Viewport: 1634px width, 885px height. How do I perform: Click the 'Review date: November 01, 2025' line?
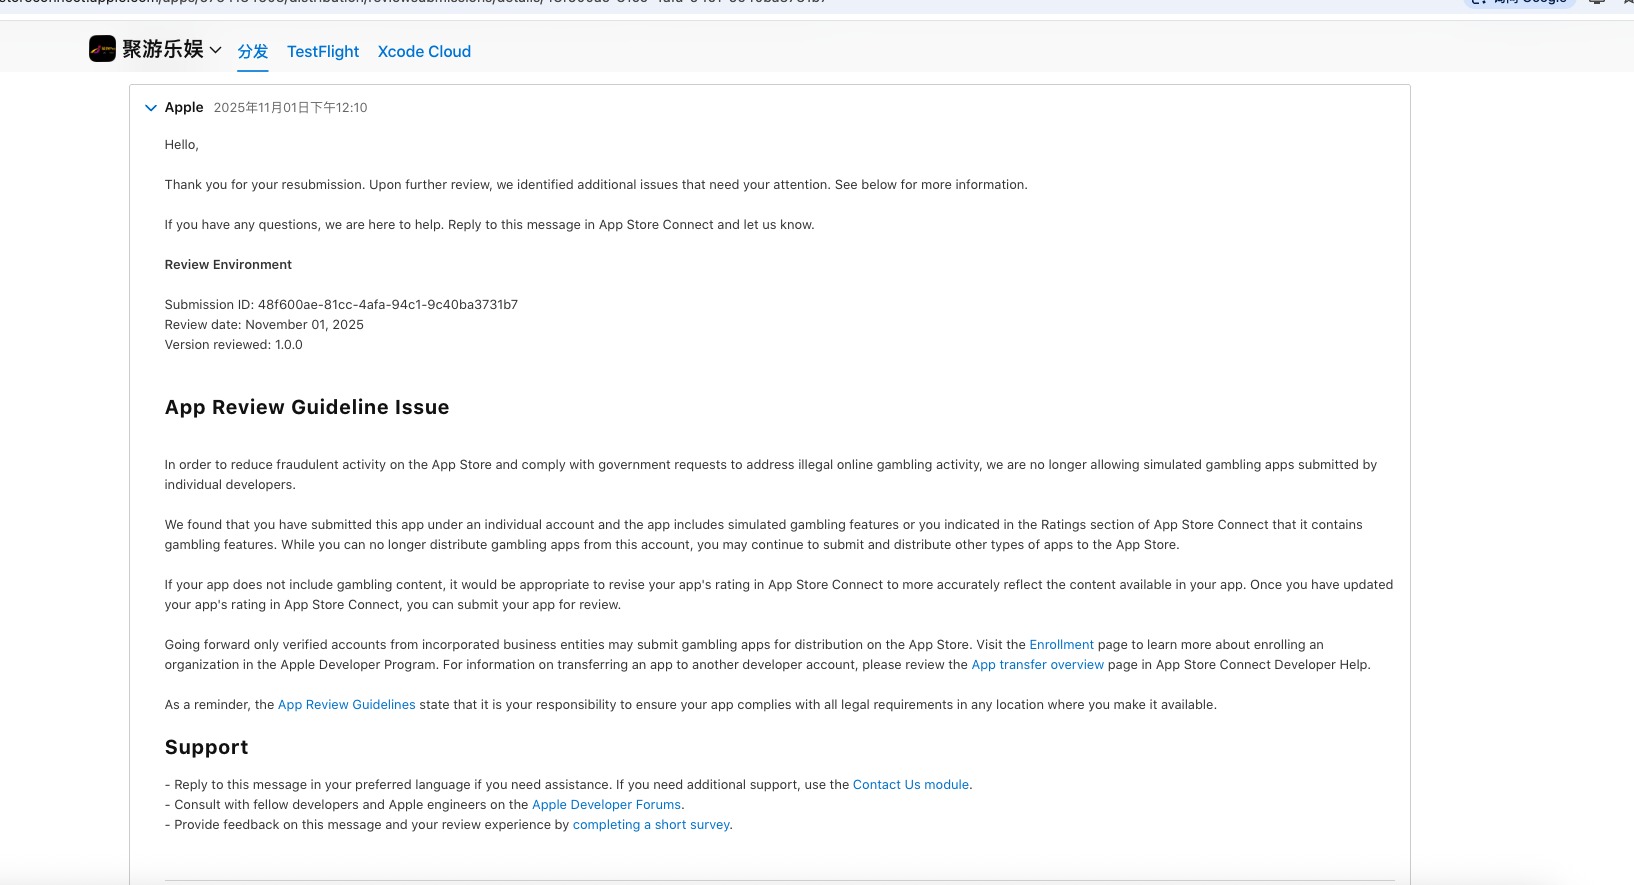click(x=264, y=325)
